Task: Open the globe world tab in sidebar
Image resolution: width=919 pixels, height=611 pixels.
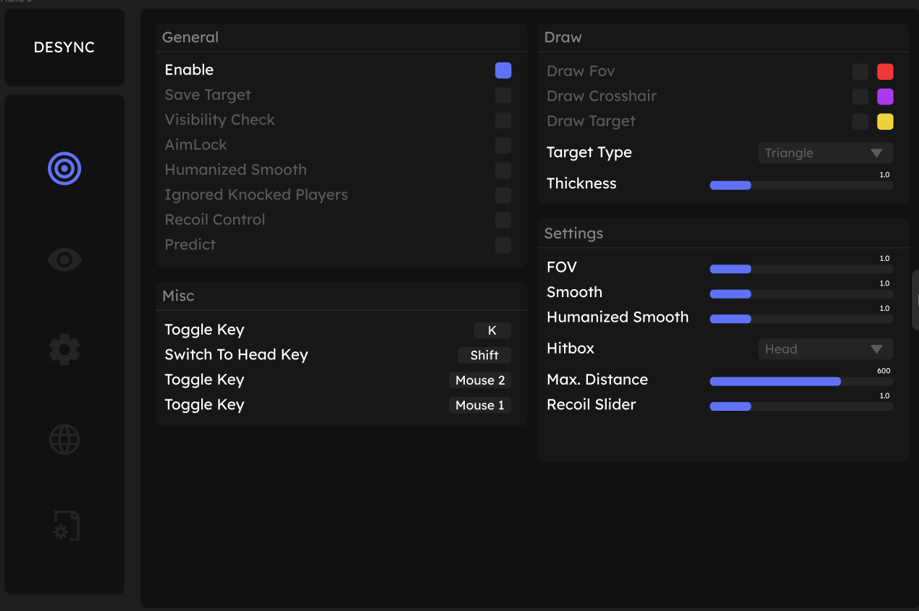Action: pyautogui.click(x=64, y=440)
